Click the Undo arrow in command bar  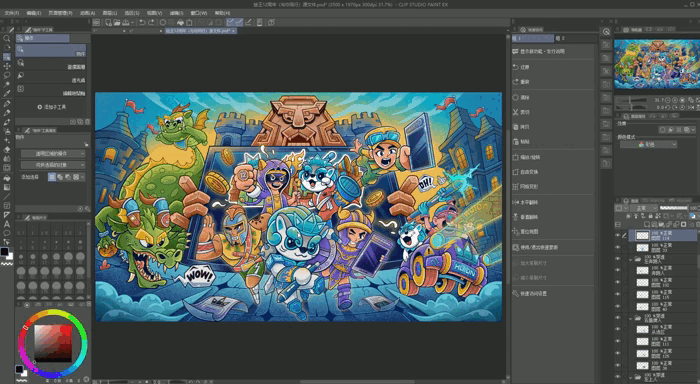pyautogui.click(x=142, y=22)
